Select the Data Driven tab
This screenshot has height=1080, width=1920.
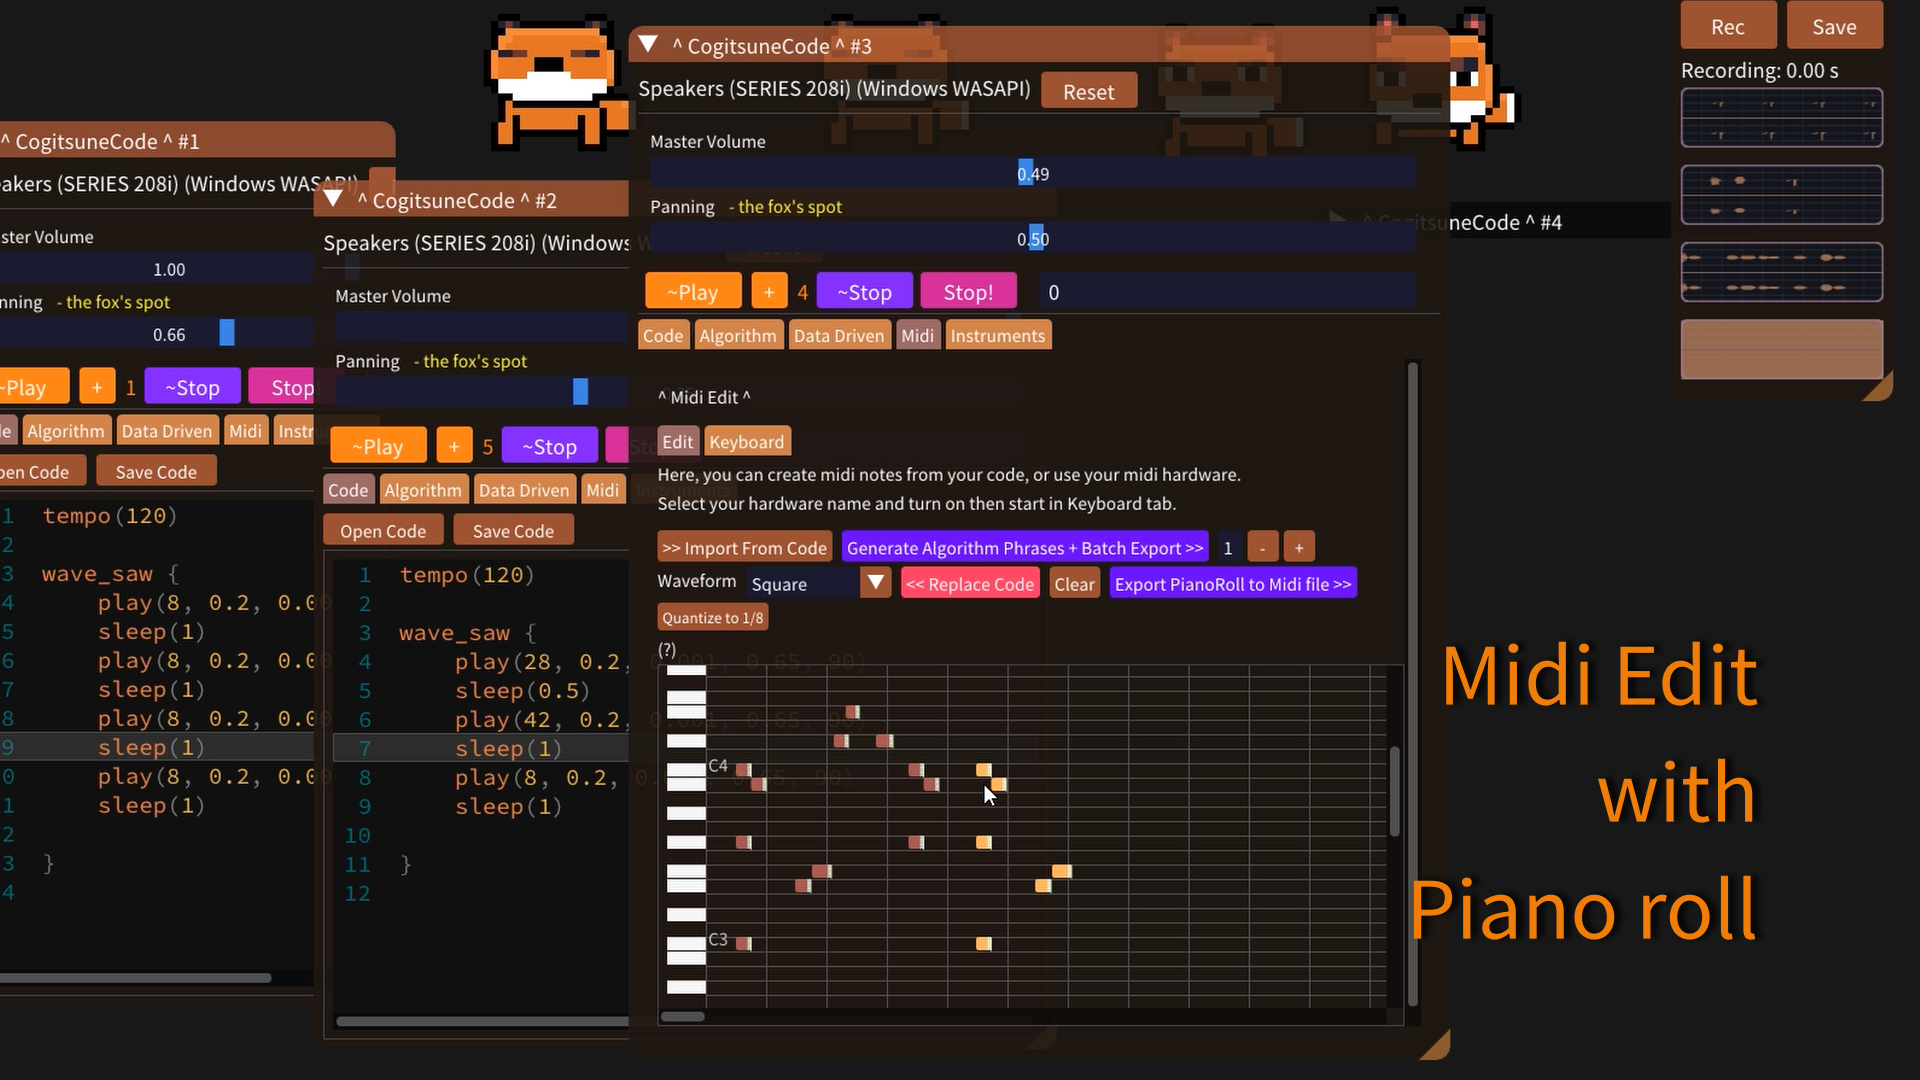tap(839, 335)
